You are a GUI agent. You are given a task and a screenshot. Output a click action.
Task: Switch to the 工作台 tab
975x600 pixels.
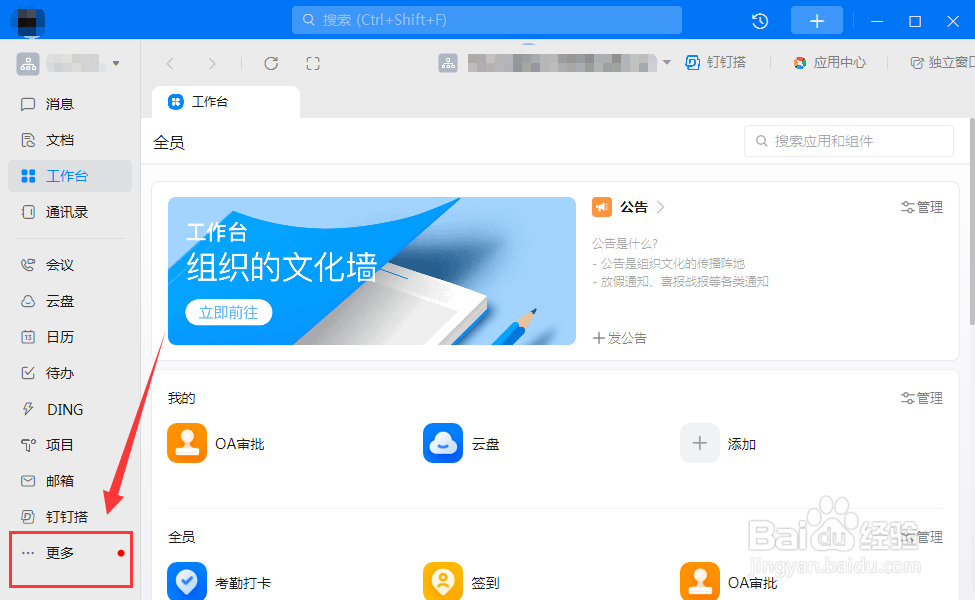[226, 102]
